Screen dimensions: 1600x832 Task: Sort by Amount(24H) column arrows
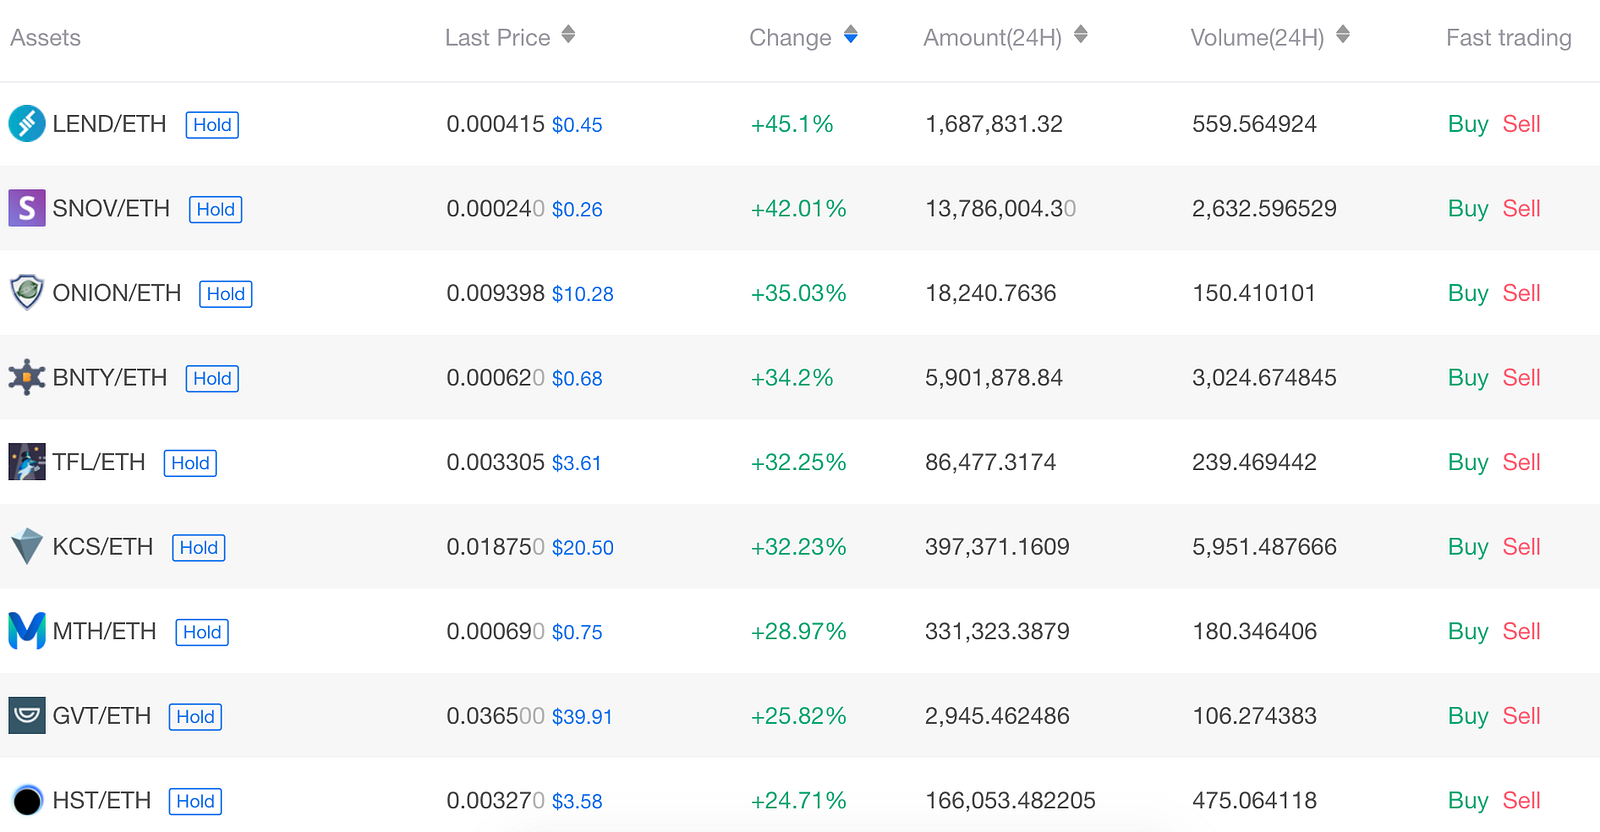coord(1081,35)
